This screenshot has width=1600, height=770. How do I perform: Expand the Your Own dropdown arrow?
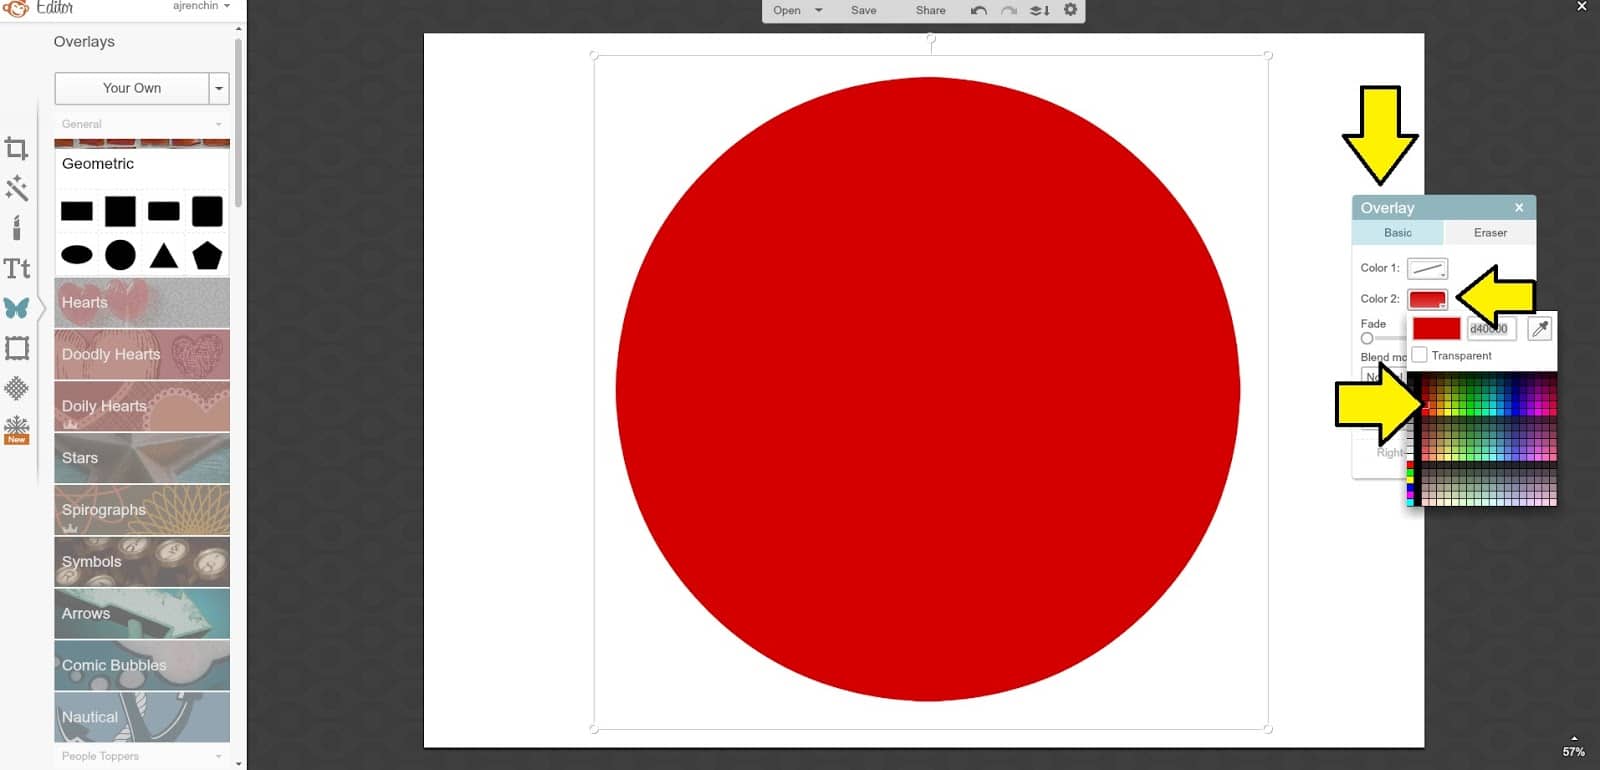[x=219, y=88]
